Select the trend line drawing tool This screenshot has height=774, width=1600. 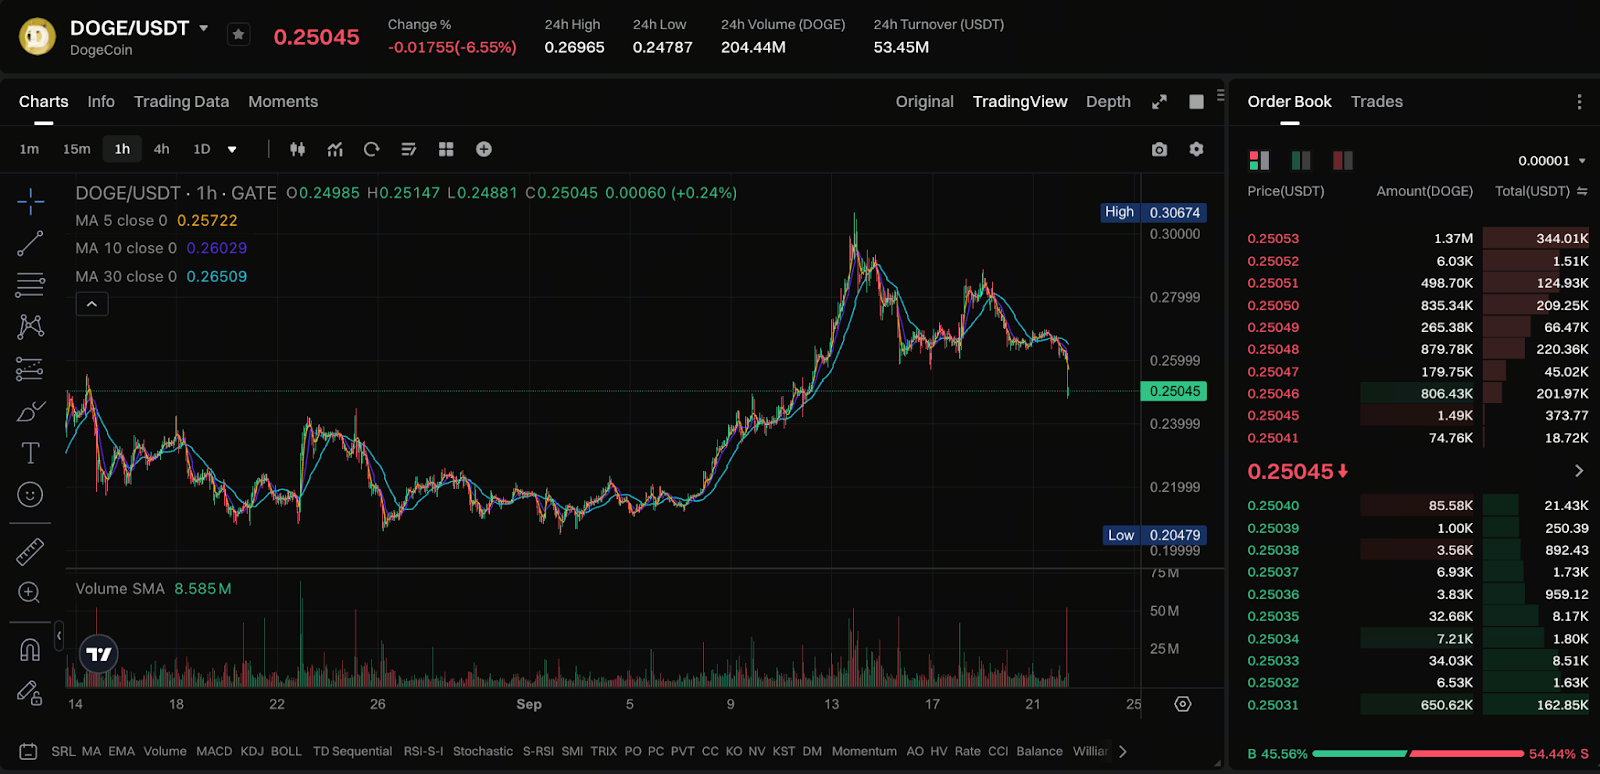[30, 243]
